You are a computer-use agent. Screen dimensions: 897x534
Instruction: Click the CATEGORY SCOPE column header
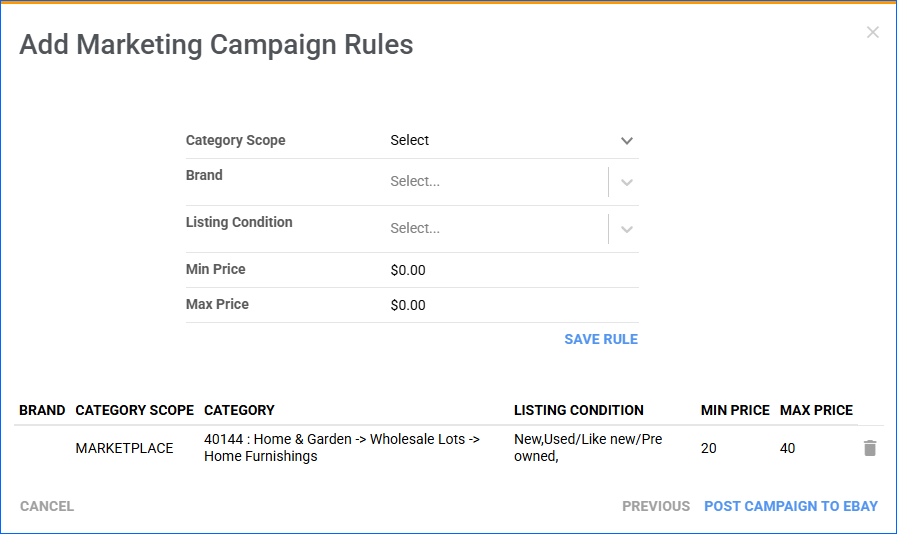(x=134, y=410)
